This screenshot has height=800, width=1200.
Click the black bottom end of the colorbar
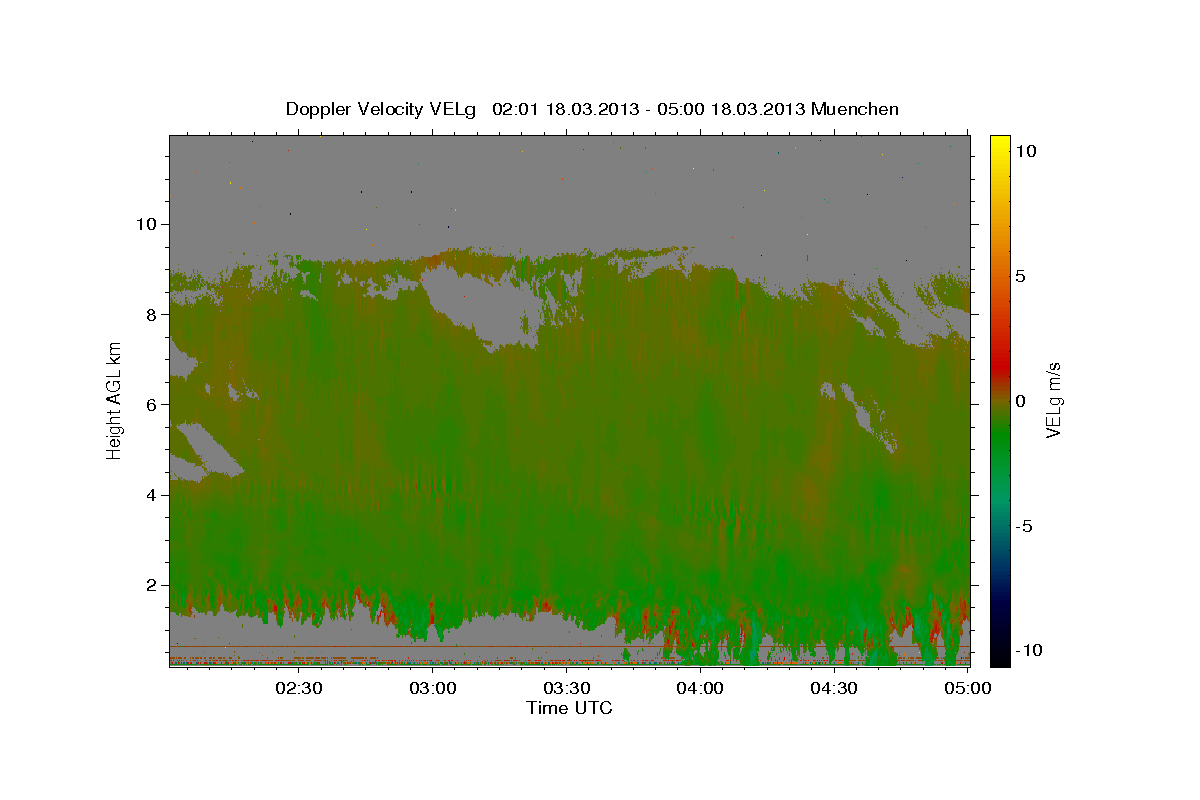pos(1000,657)
